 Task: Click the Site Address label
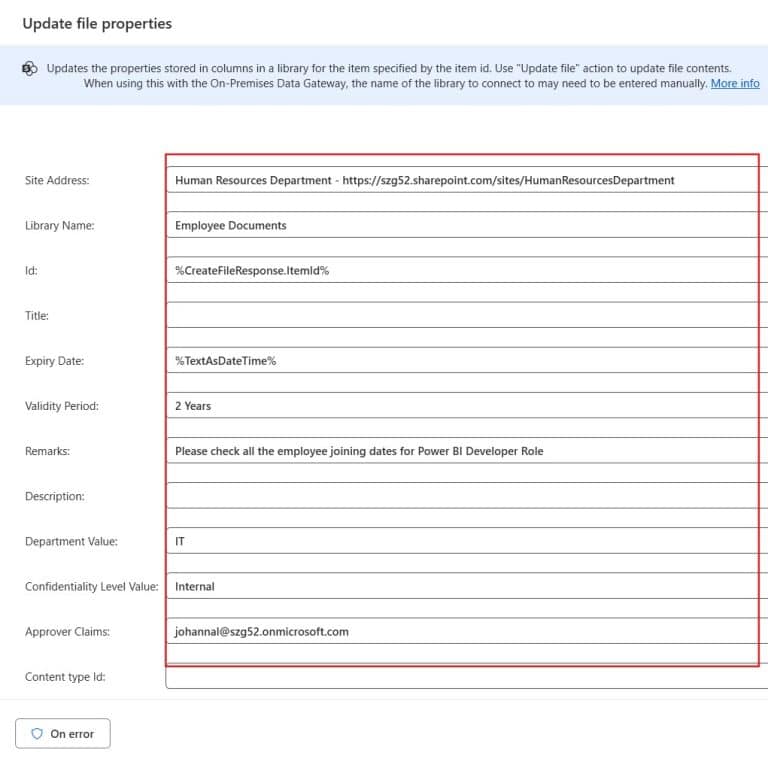tap(57, 180)
